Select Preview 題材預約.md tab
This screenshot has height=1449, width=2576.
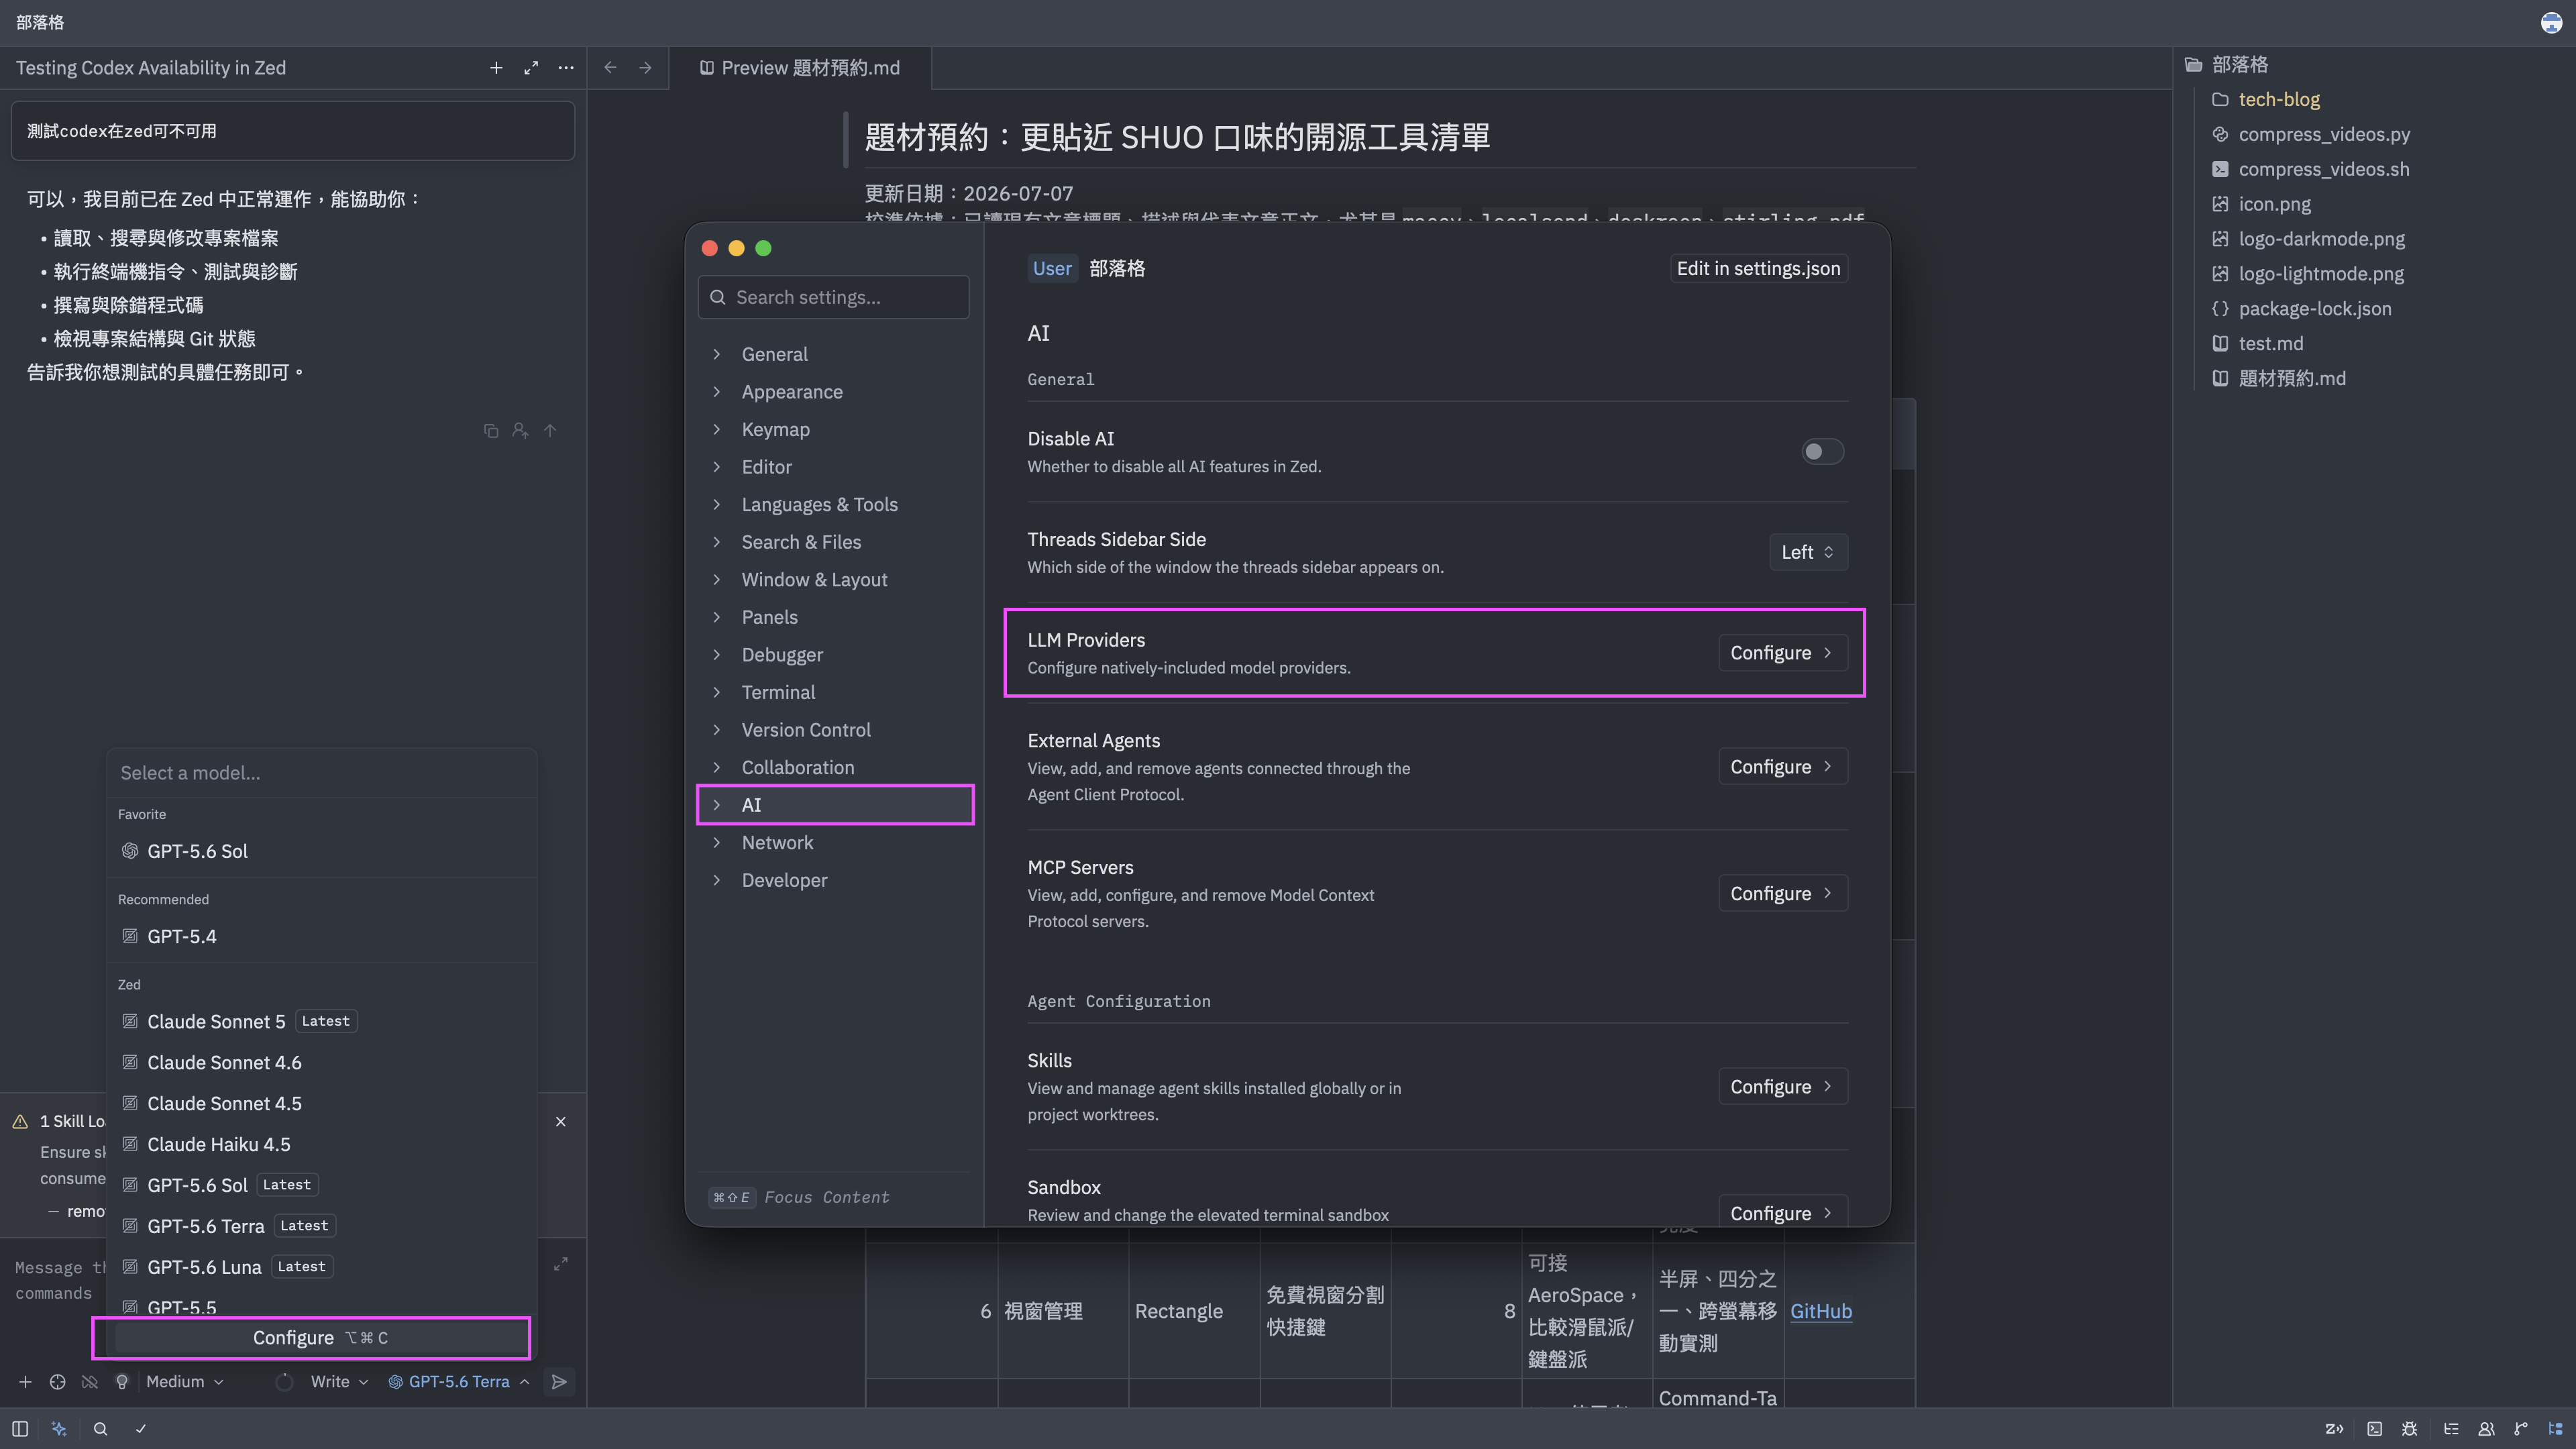click(800, 68)
